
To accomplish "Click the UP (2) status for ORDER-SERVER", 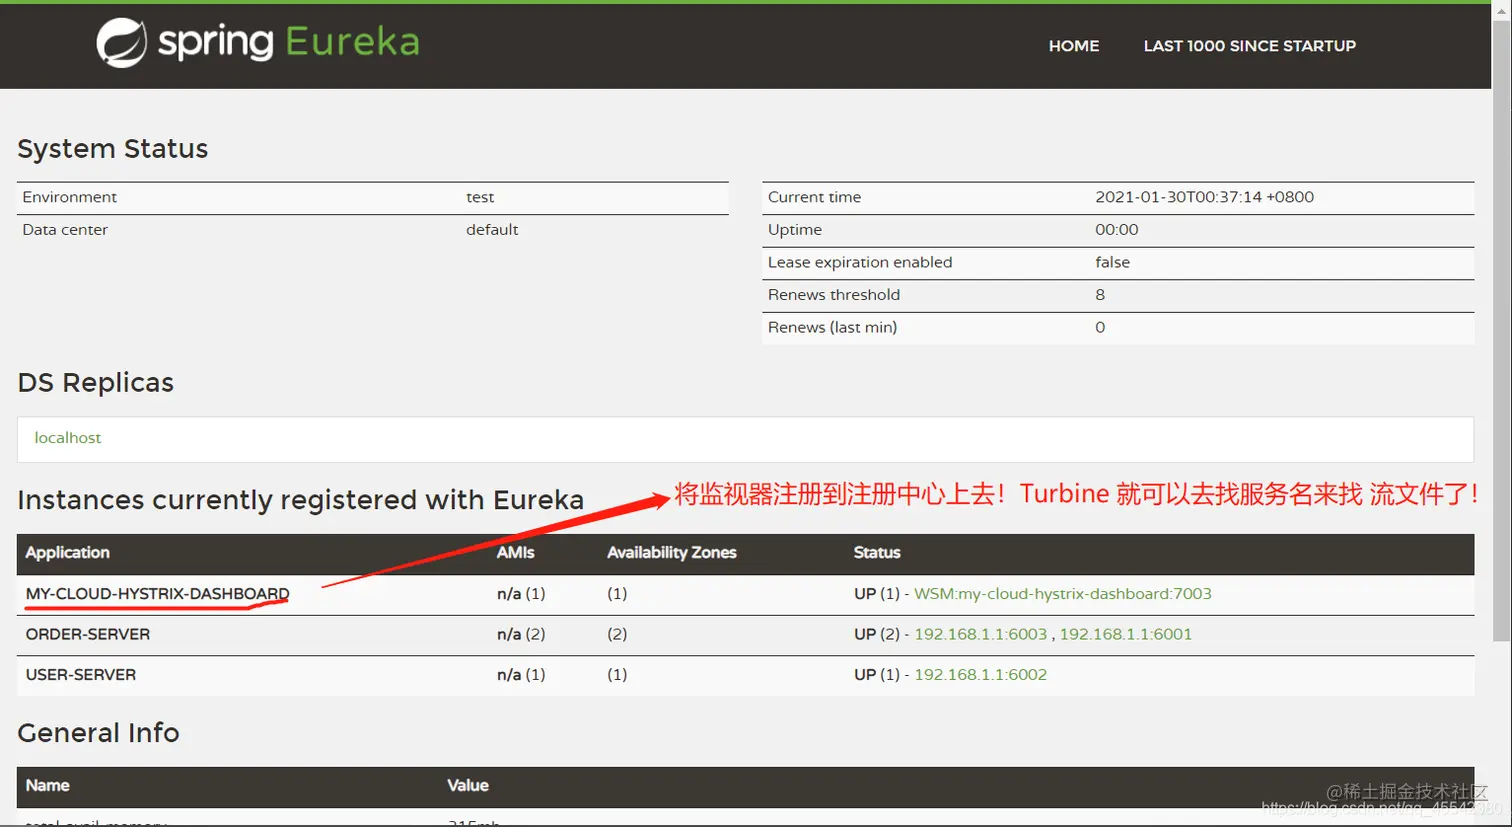I will [877, 634].
